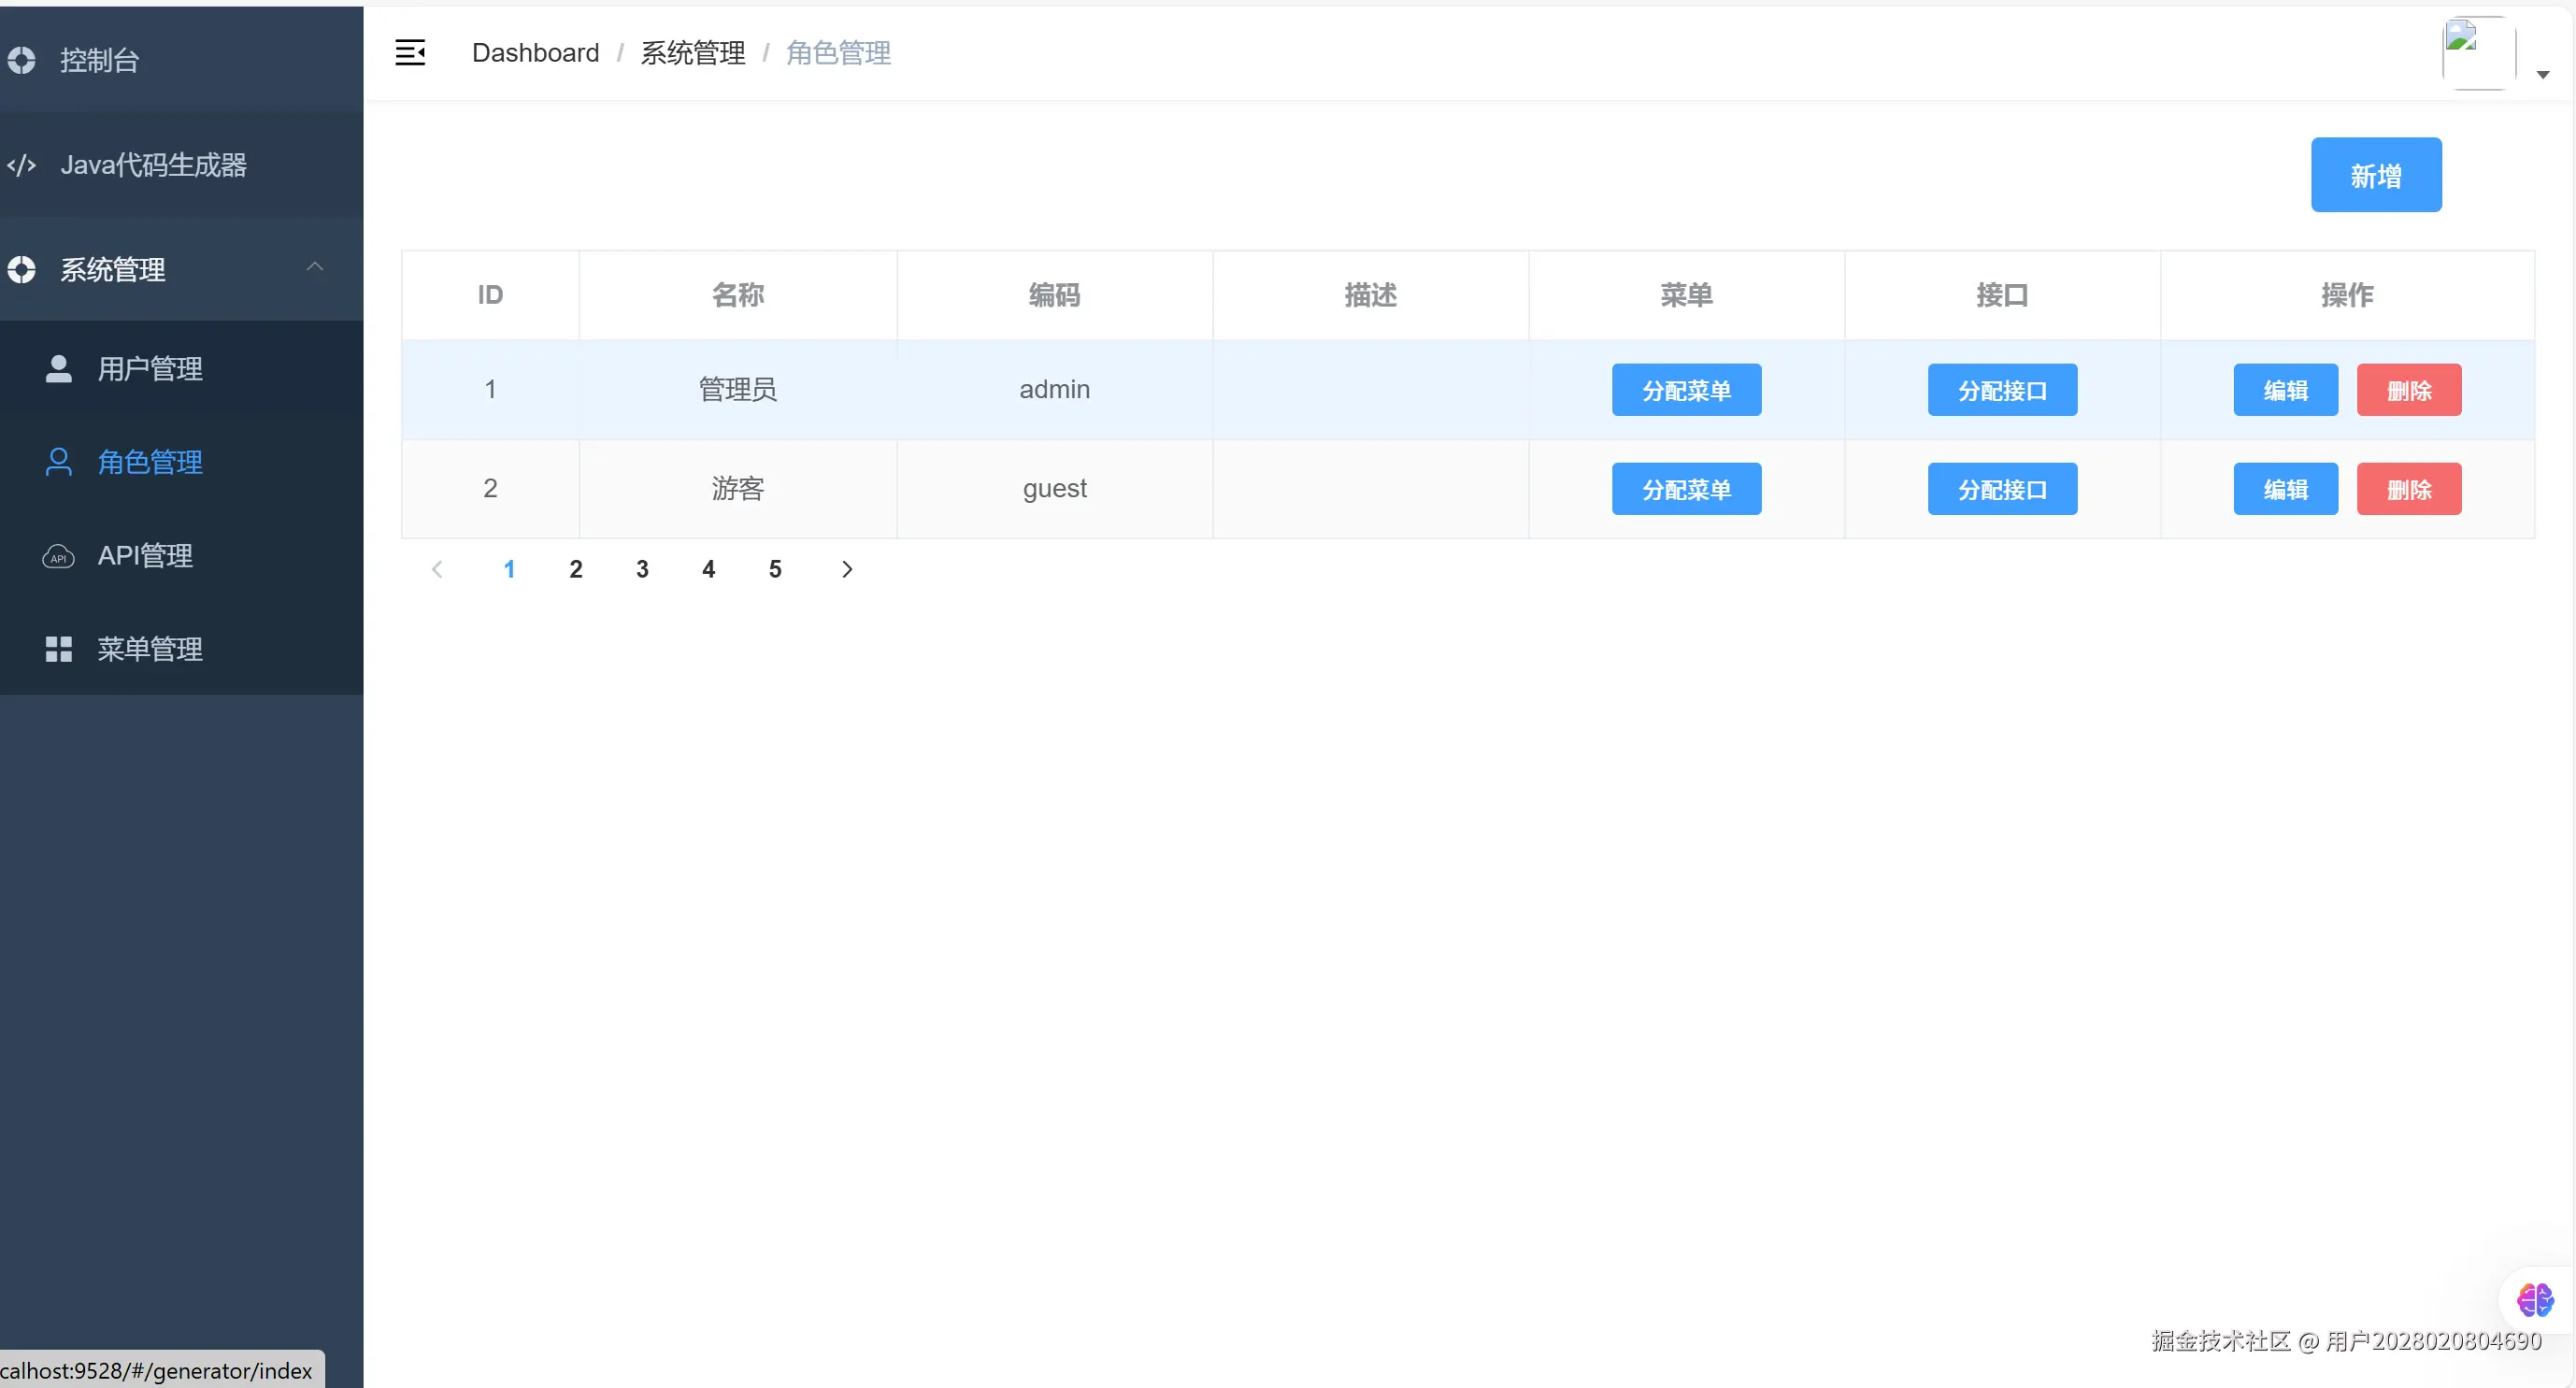This screenshot has height=1388, width=2576.
Task: Click 分配接口 for the guest role
Action: [x=2001, y=489]
